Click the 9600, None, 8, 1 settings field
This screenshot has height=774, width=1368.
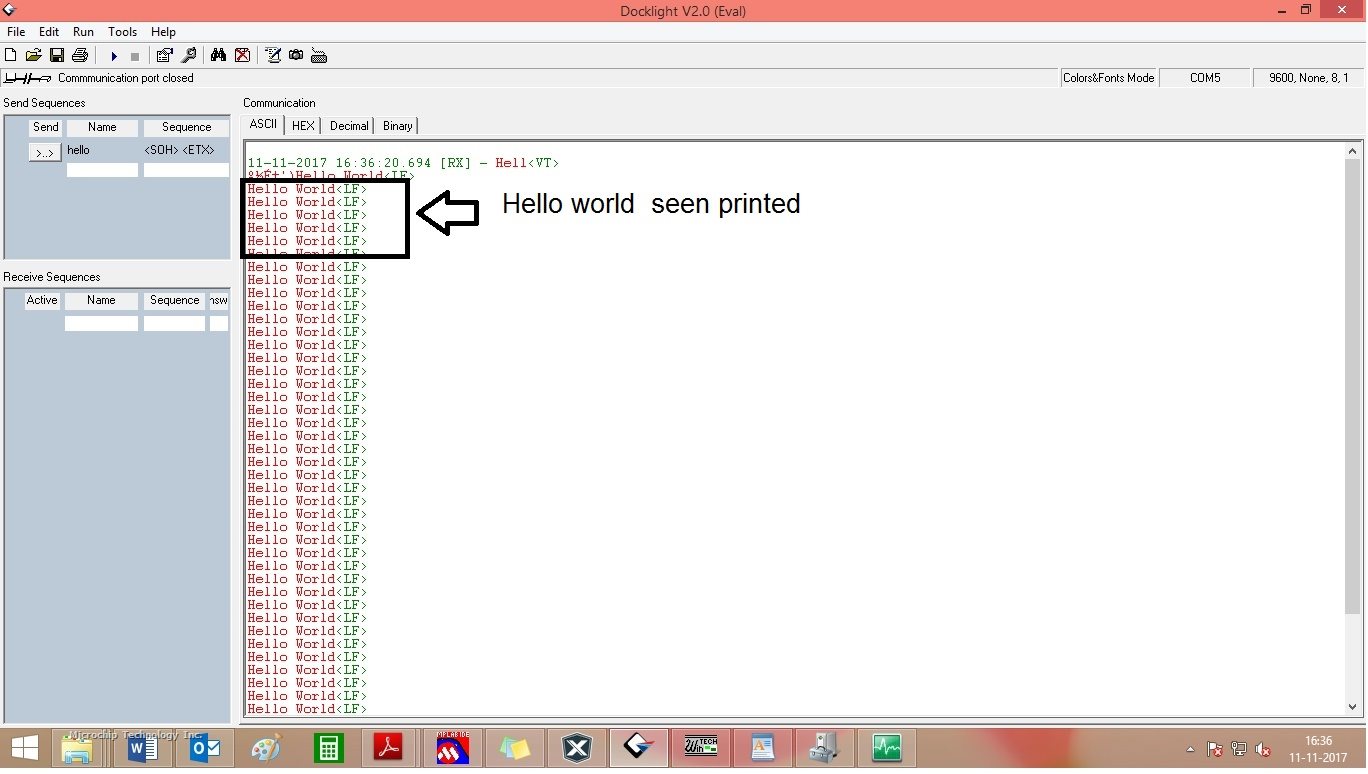[1308, 78]
